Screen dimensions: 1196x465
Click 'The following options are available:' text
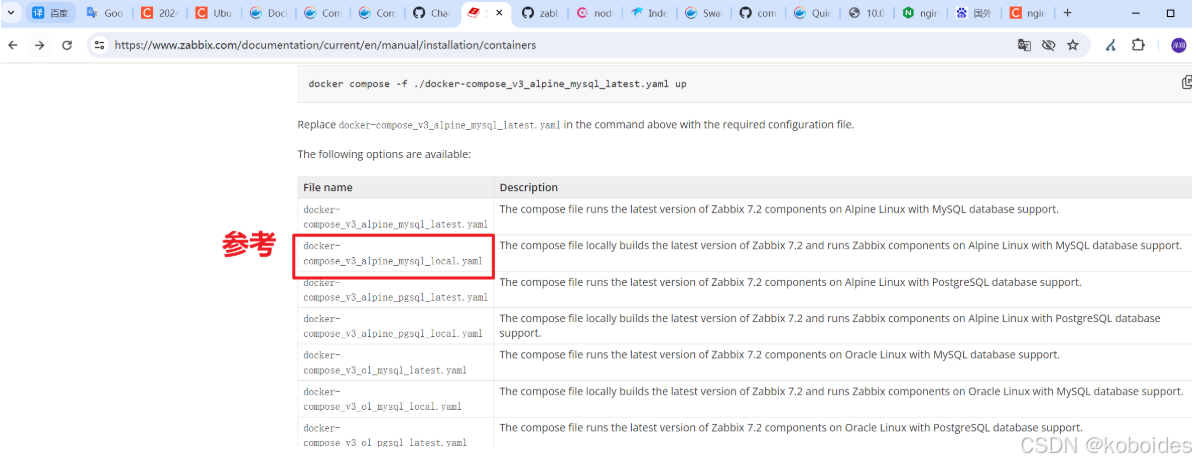[x=384, y=154]
